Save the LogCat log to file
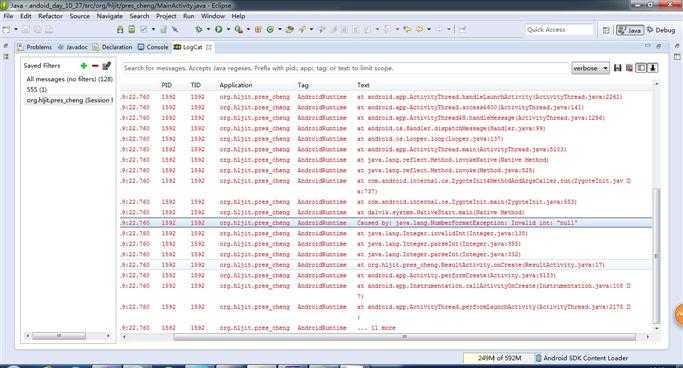Viewport: 683px width, 368px height. 618,68
